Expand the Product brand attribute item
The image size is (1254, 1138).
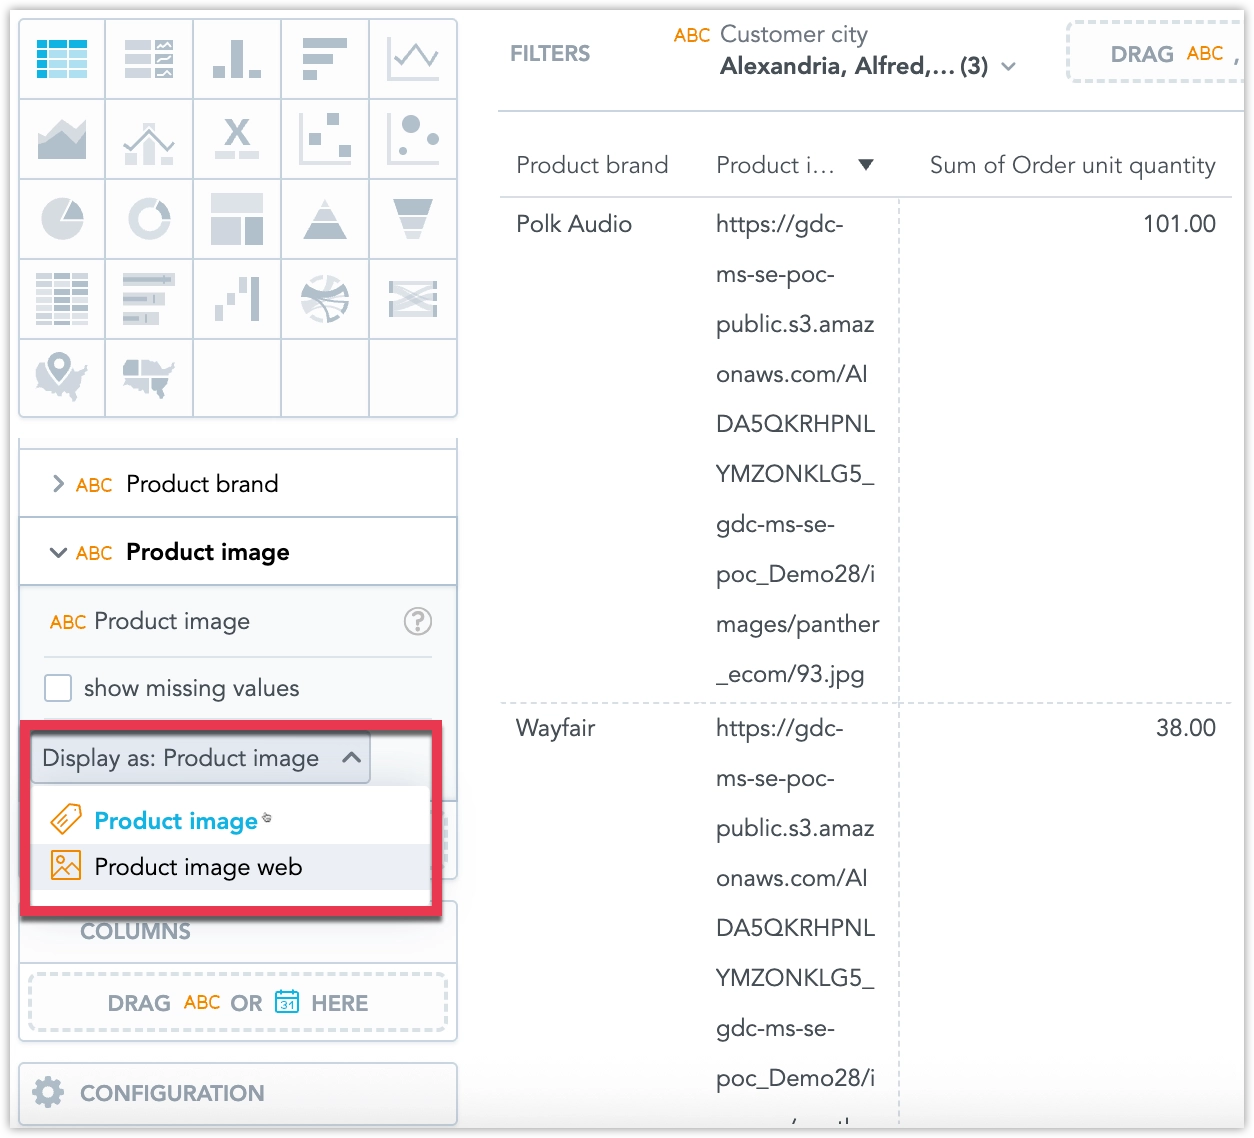(x=58, y=484)
